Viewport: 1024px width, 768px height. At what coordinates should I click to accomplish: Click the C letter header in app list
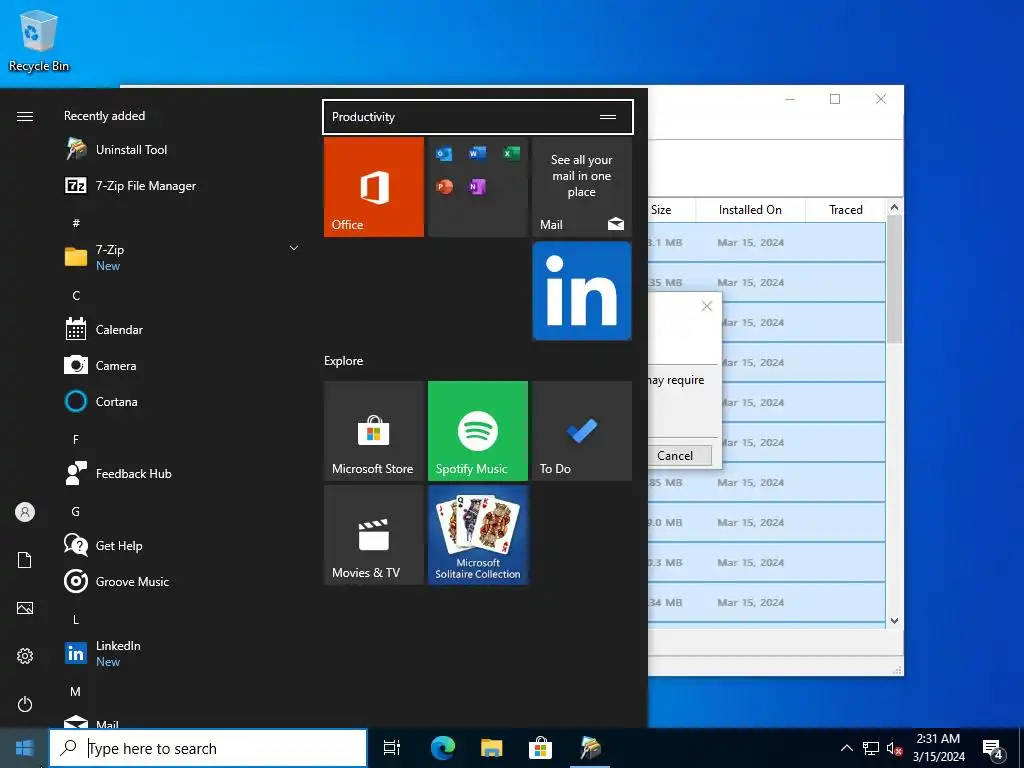coord(76,295)
